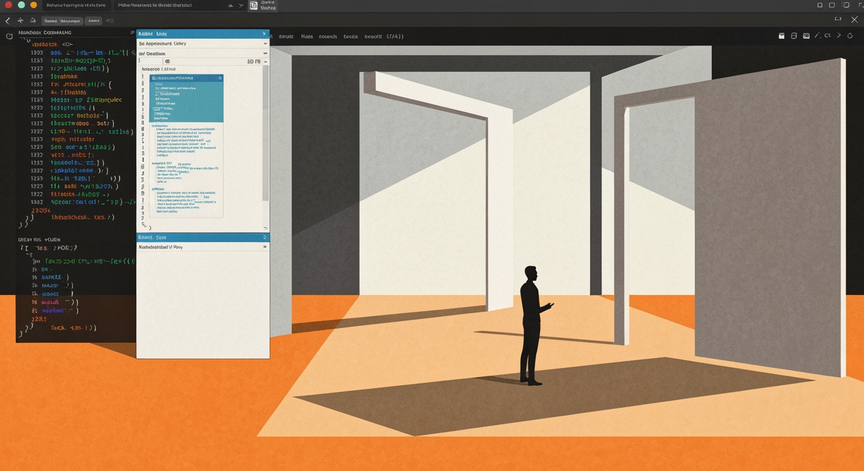
Task: Open the tab showing a square app icon
Action: (263, 5)
